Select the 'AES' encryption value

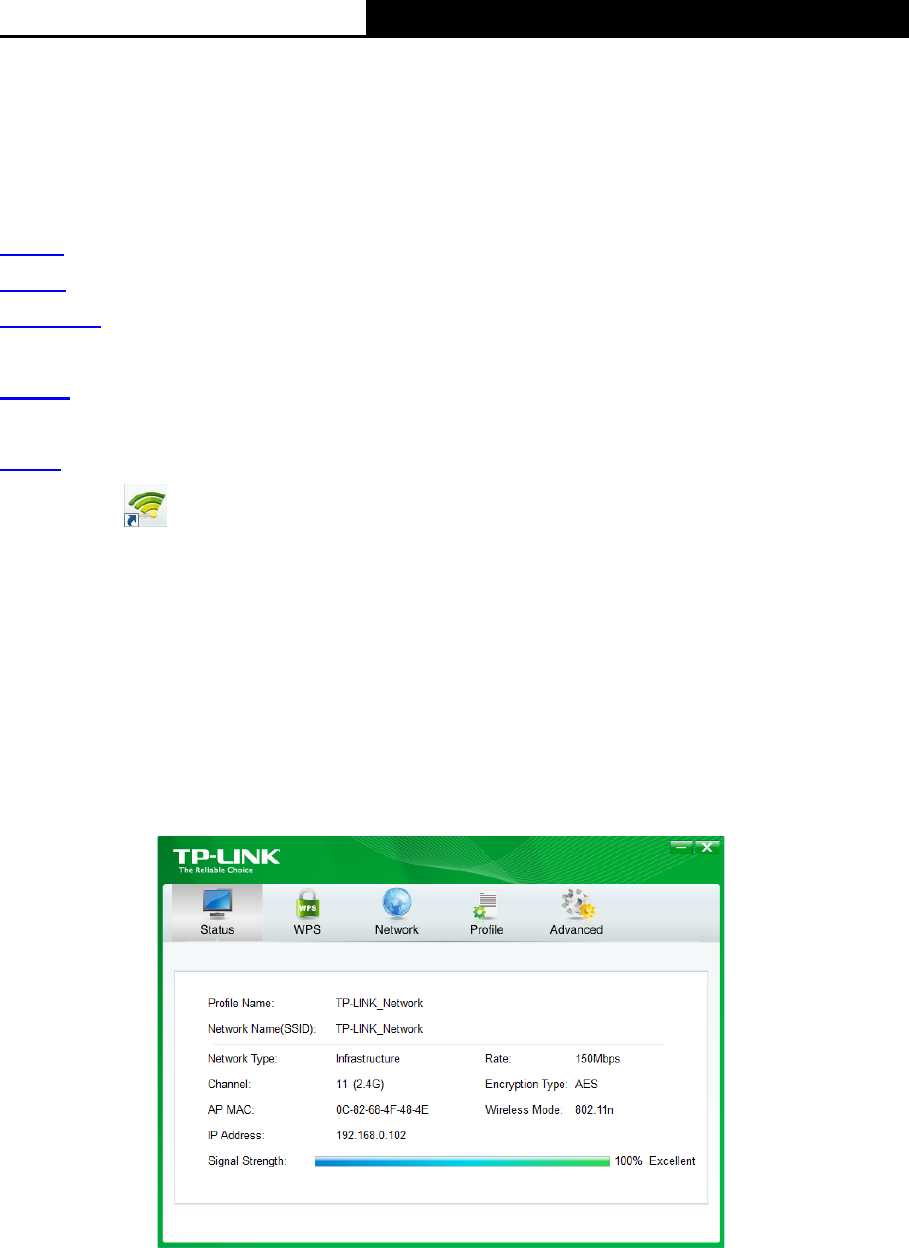pos(586,1084)
